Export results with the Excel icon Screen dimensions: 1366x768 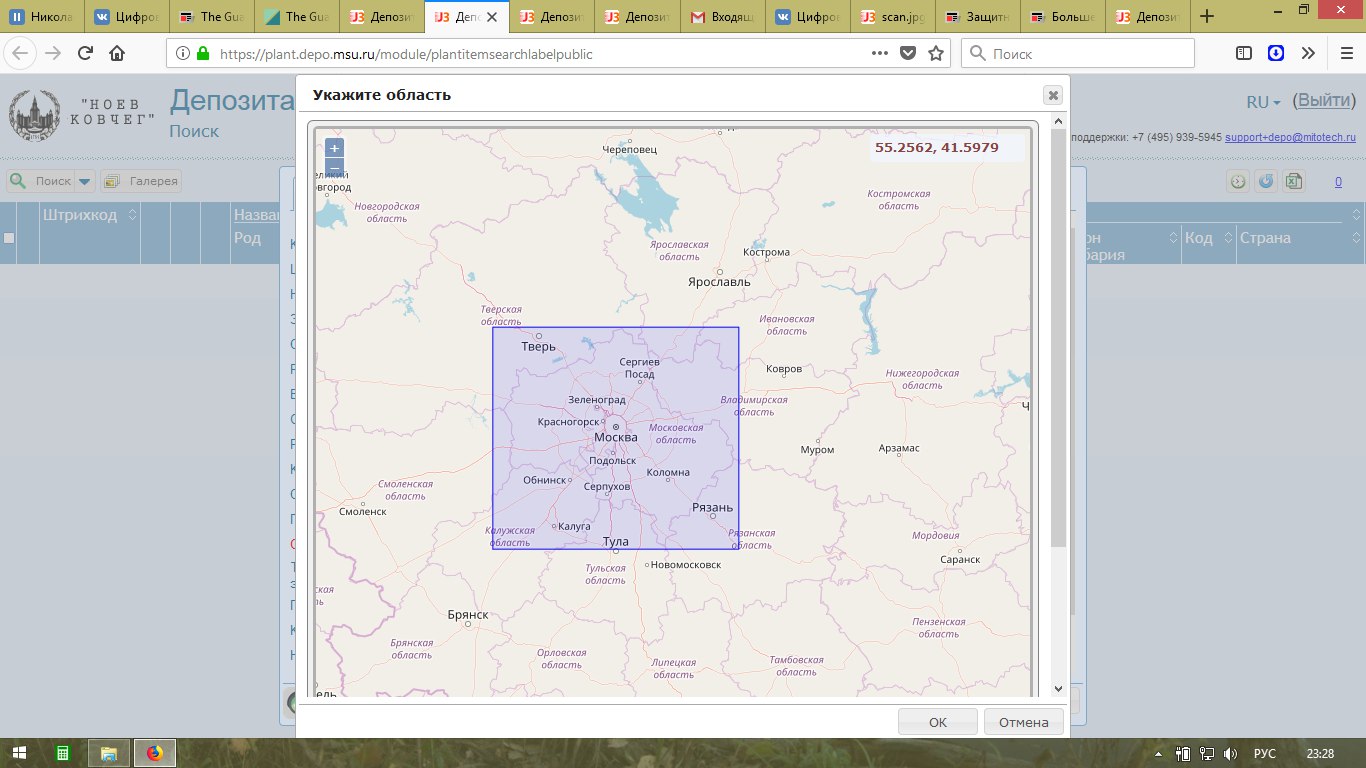click(1294, 181)
